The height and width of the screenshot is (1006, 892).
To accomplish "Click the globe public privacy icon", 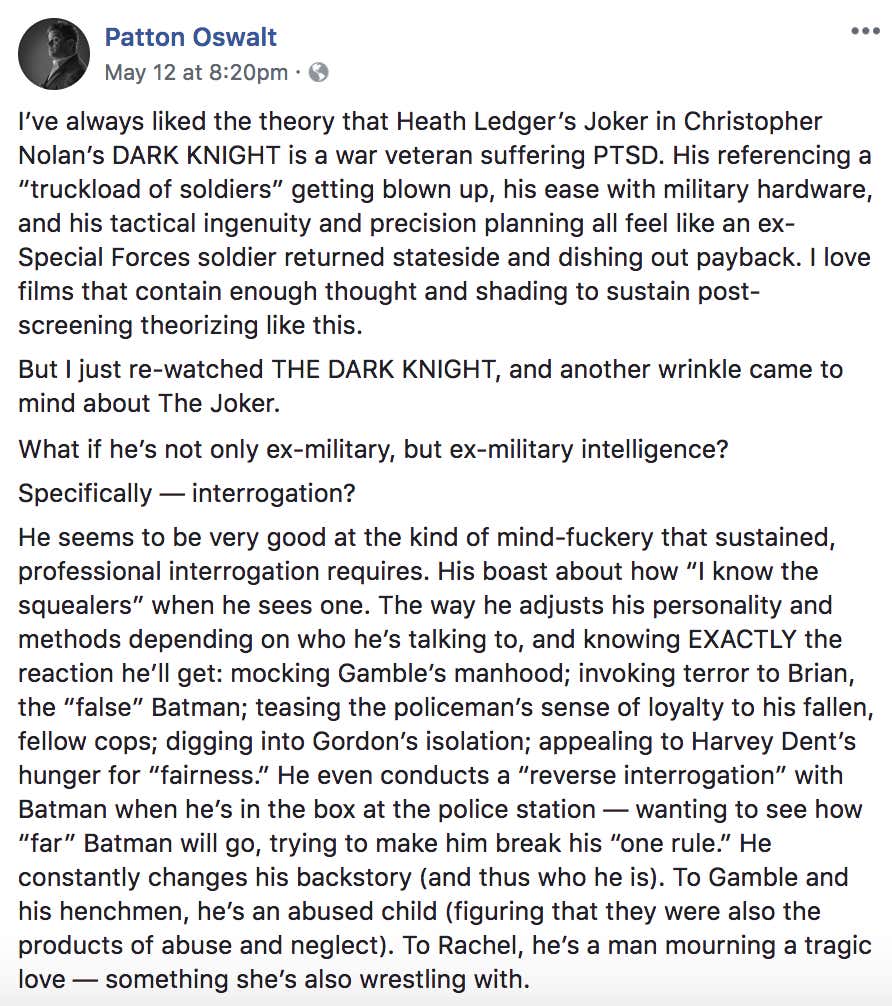I will (x=319, y=72).
